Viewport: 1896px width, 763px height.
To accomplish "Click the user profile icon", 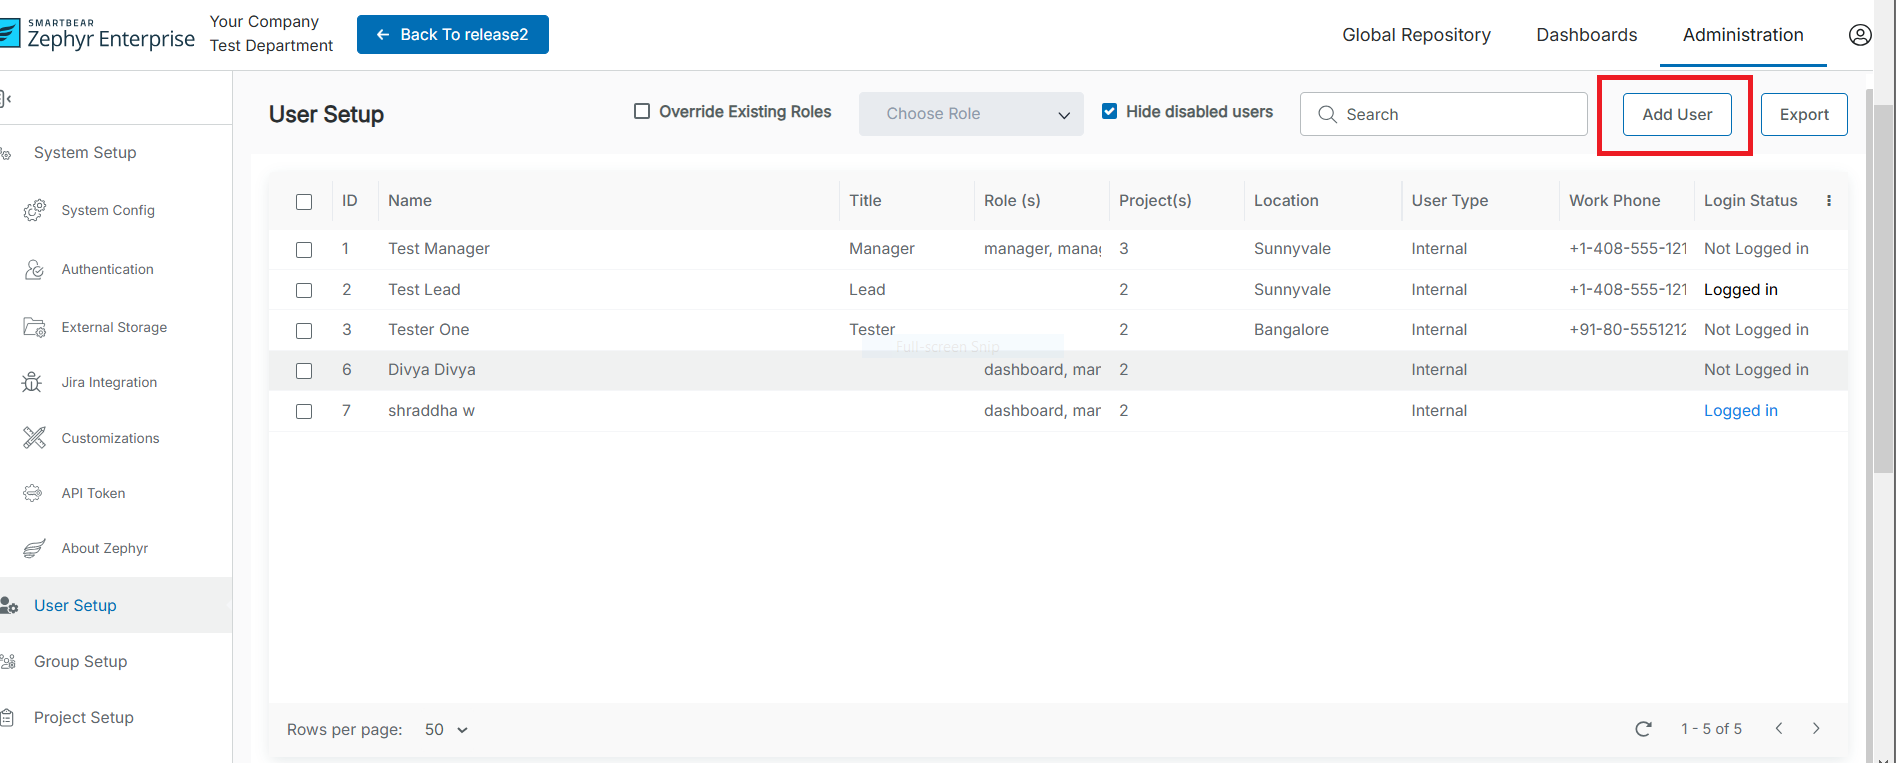I will 1859,35.
